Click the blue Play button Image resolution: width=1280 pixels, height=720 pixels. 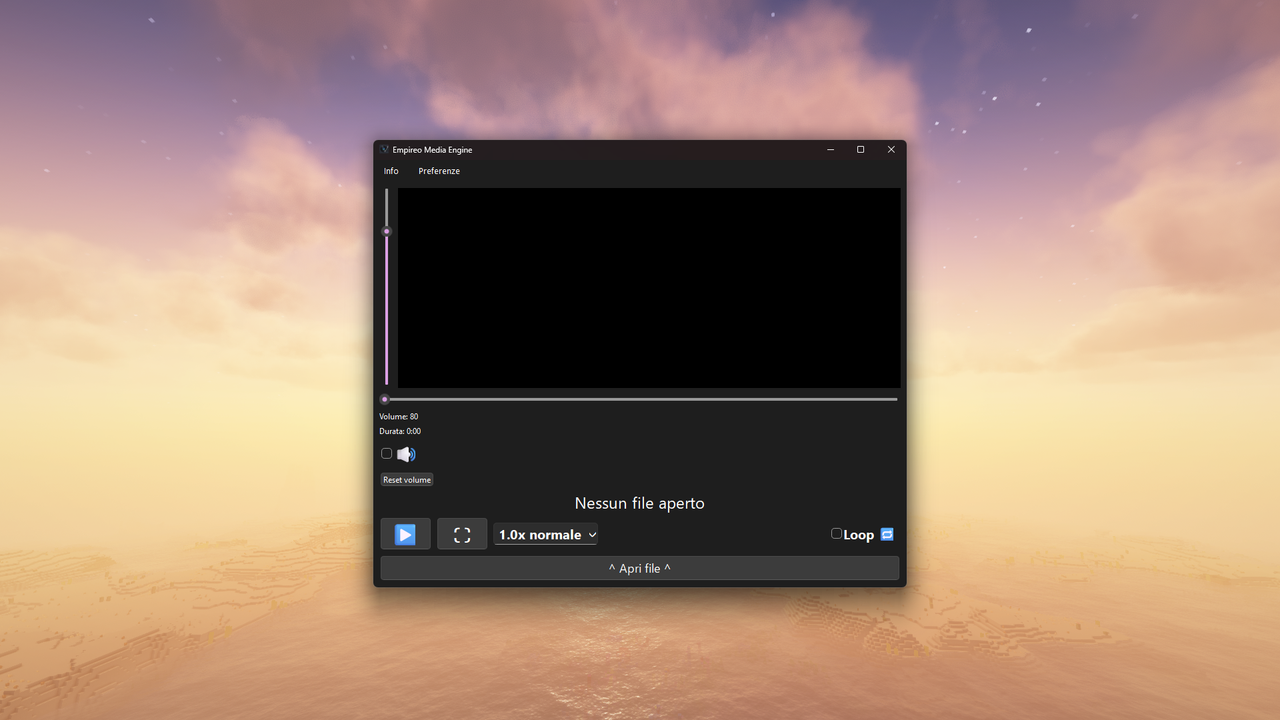click(x=405, y=534)
